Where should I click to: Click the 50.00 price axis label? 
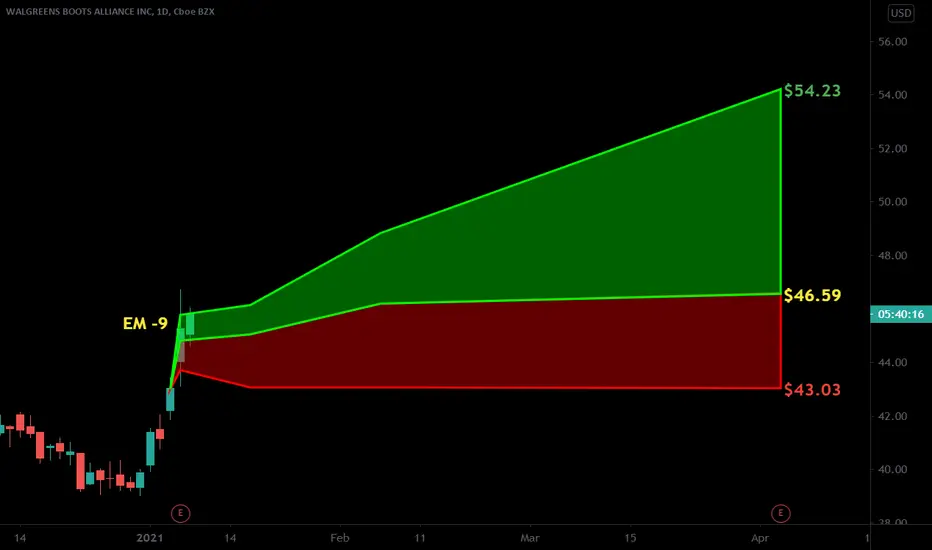coord(893,202)
